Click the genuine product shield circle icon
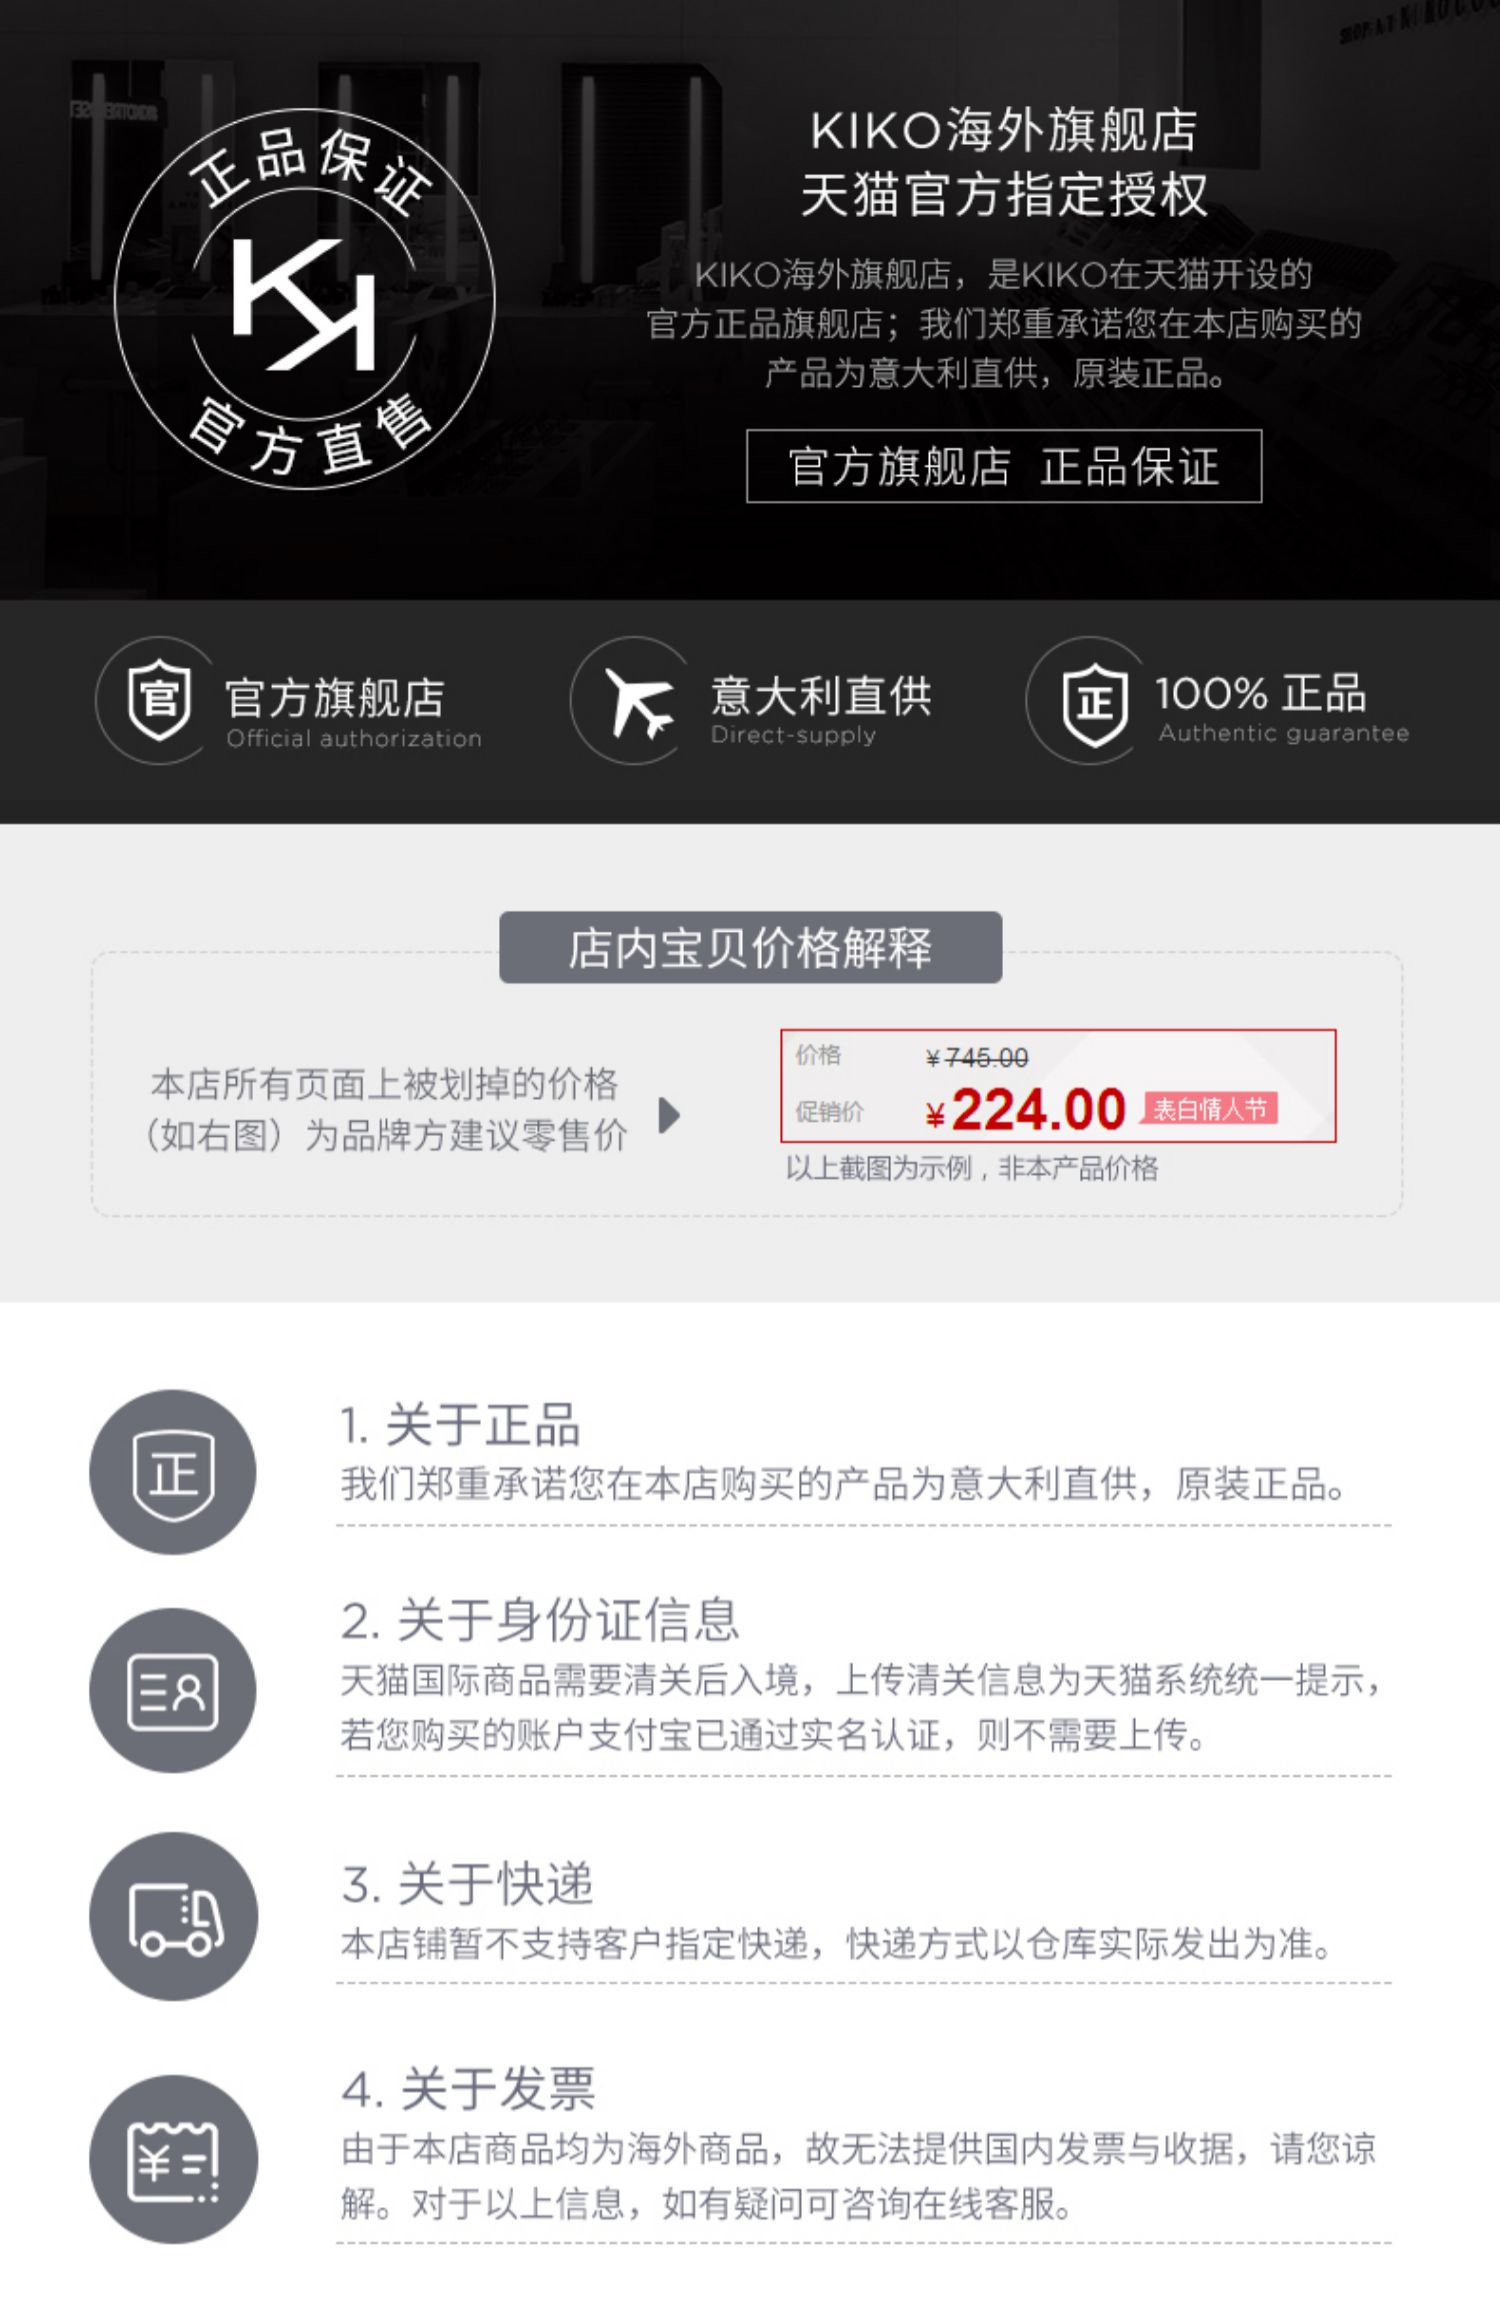The width and height of the screenshot is (1500, 2322). [x=173, y=1472]
